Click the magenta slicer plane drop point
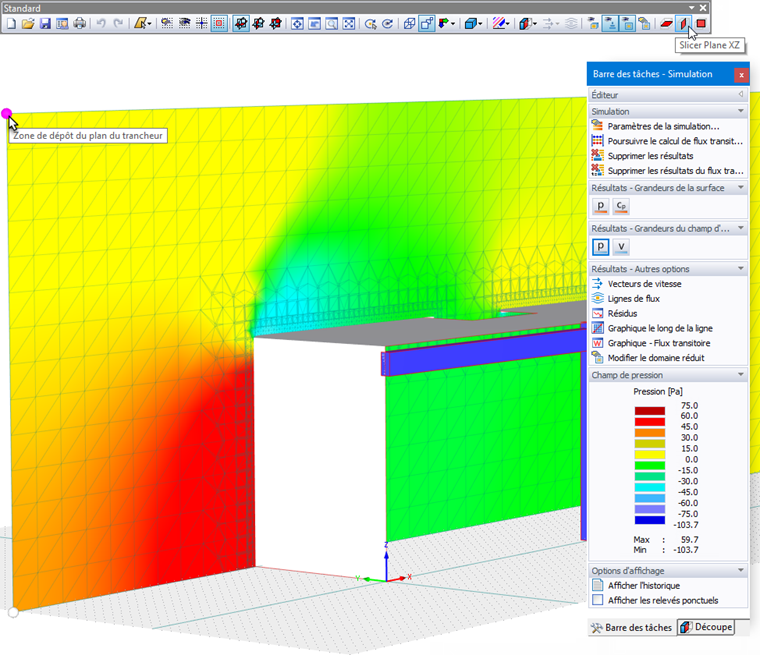Viewport: 760px width, 655px height. click(6, 113)
